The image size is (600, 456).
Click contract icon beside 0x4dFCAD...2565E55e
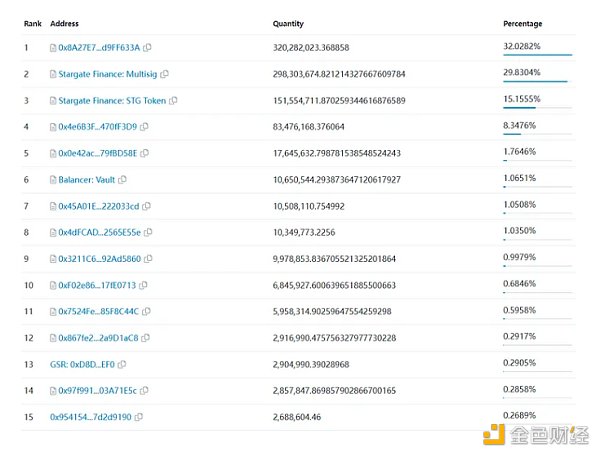(x=53, y=233)
